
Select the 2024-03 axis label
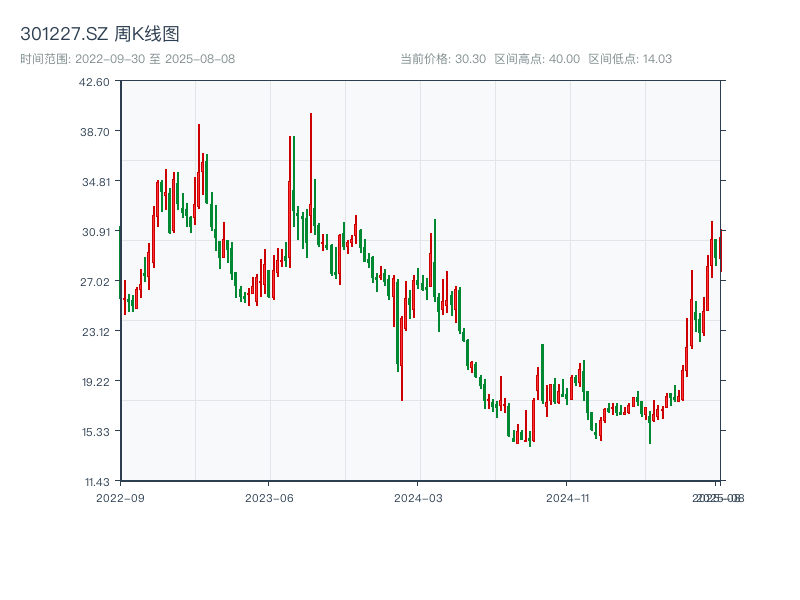(418, 495)
